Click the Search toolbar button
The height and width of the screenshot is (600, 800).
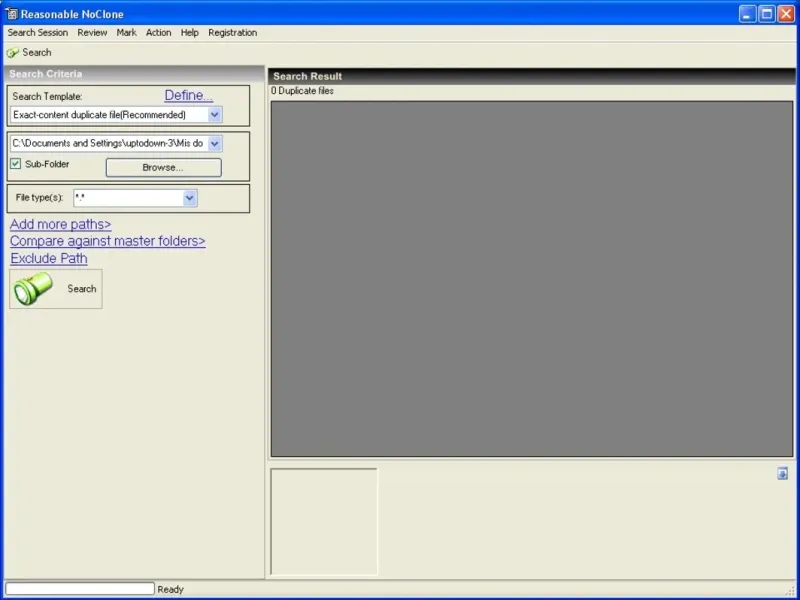coord(29,53)
